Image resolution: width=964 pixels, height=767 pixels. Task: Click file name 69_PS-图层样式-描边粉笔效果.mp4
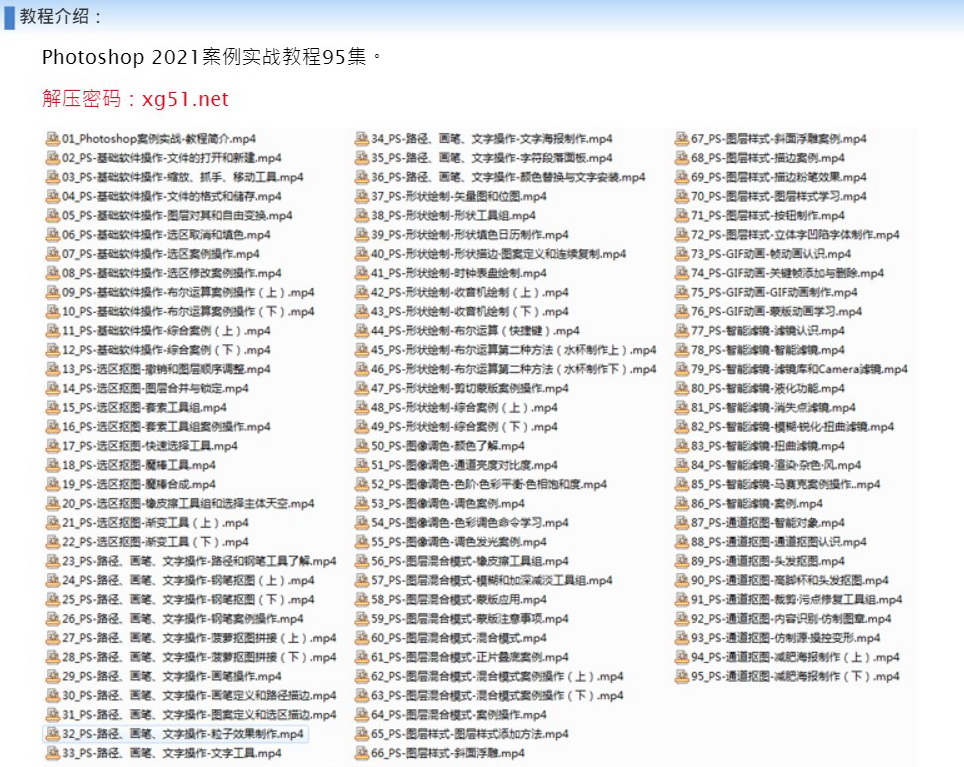click(779, 177)
